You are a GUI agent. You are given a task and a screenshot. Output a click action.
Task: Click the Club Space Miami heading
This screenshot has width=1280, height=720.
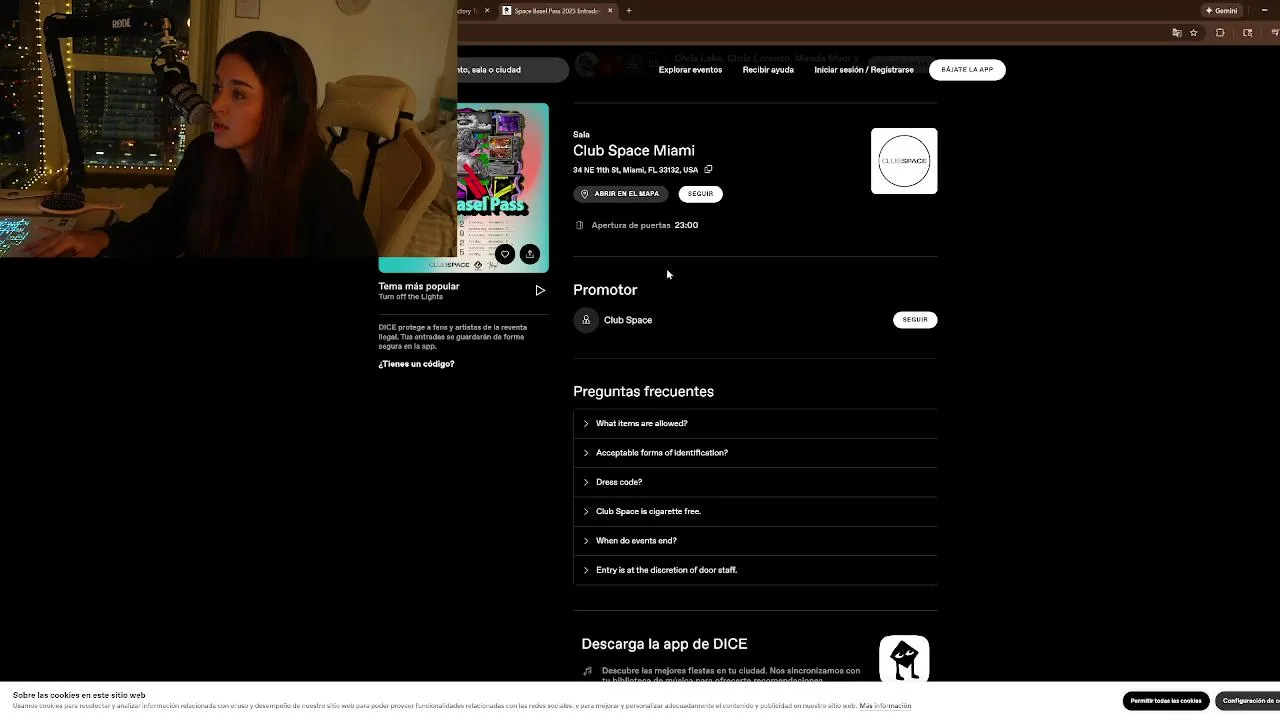pyautogui.click(x=634, y=151)
